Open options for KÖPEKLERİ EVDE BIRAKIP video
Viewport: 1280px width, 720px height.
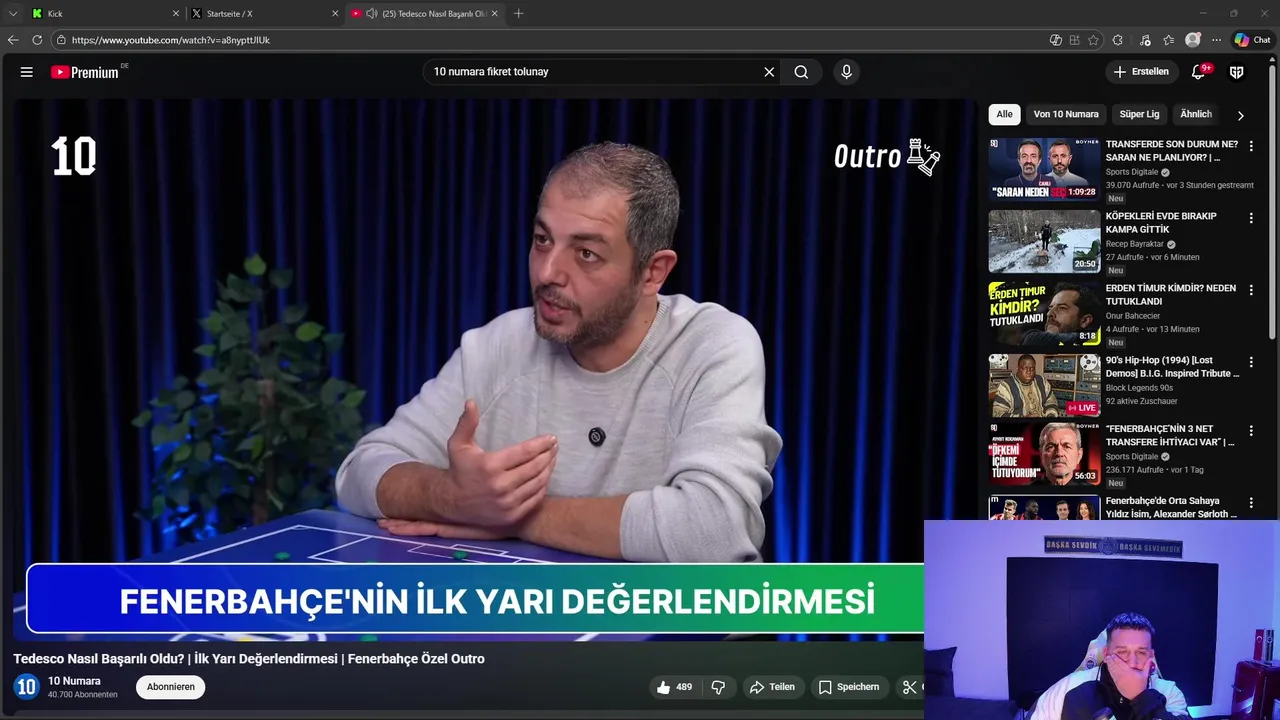[1250, 218]
